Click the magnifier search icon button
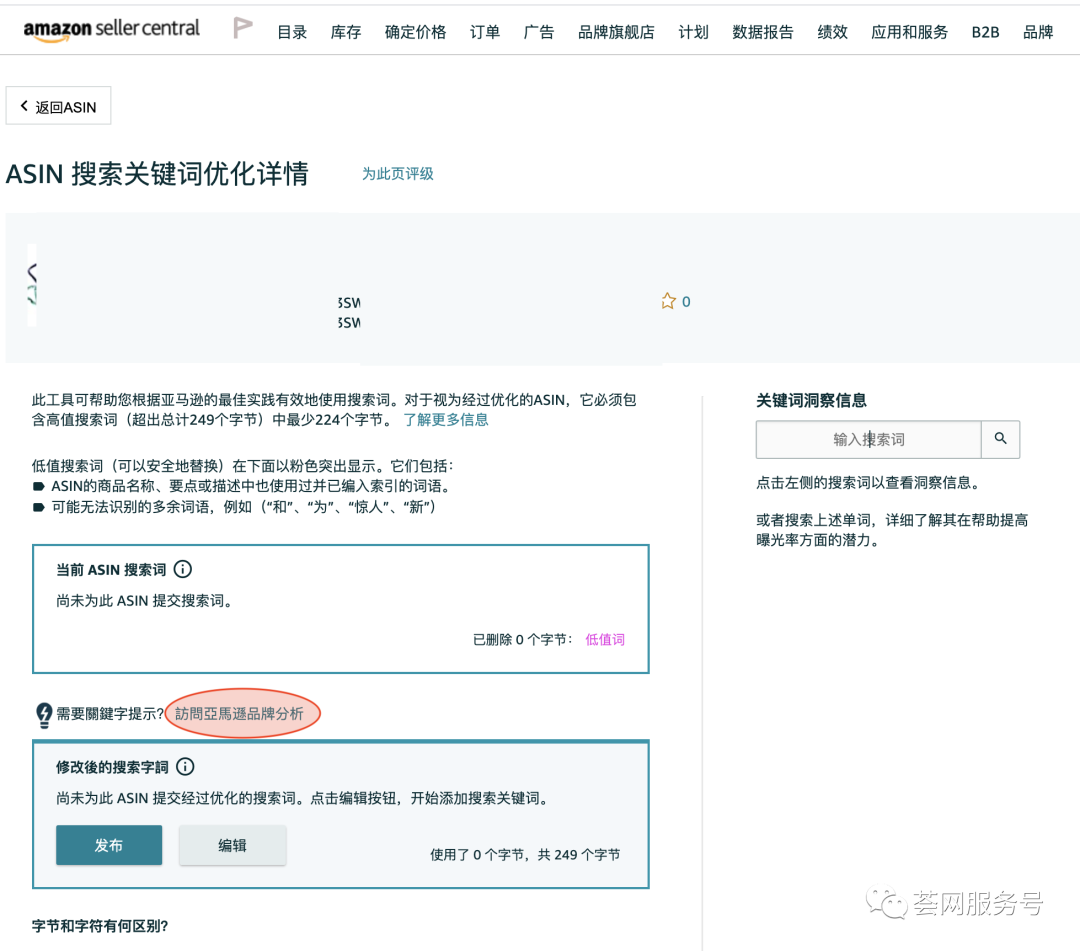 click(1000, 439)
